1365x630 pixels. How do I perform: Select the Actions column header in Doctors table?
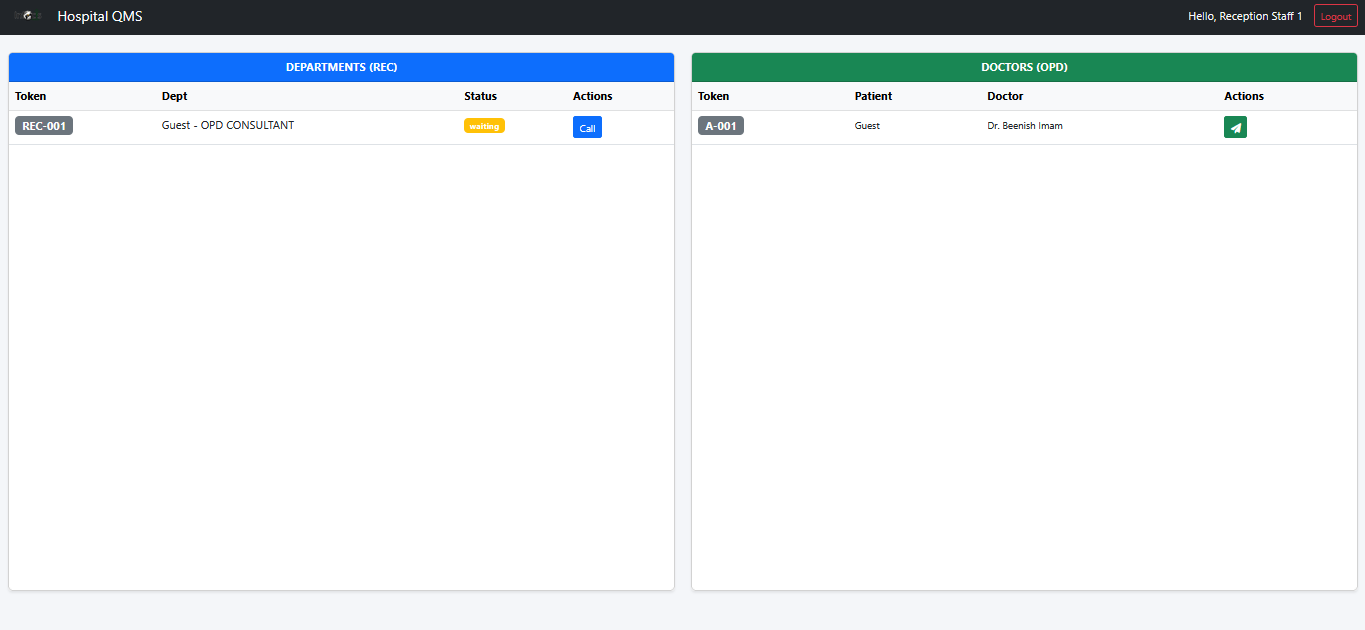point(1243,96)
